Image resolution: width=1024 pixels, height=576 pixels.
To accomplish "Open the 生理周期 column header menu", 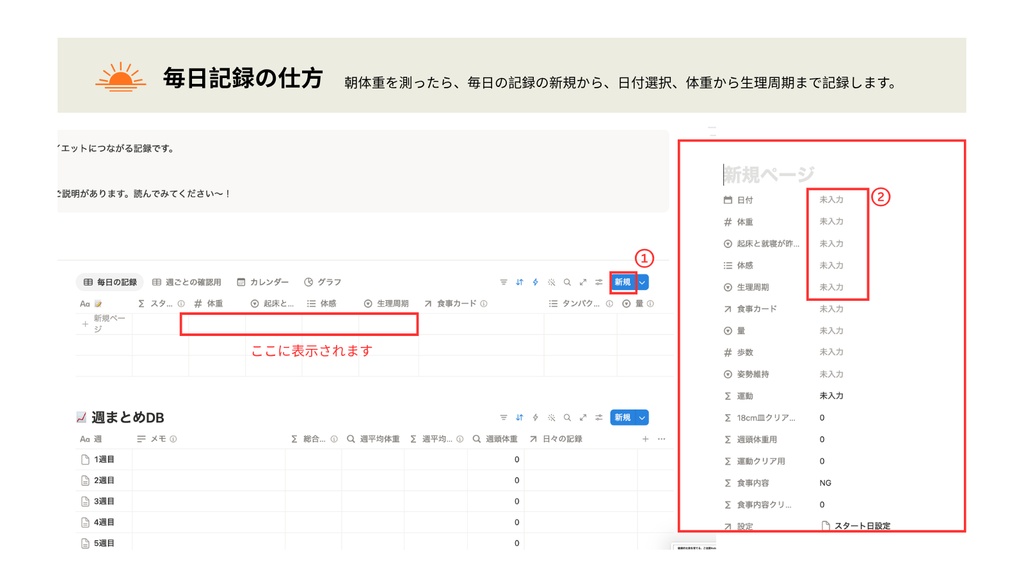I will 386,304.
